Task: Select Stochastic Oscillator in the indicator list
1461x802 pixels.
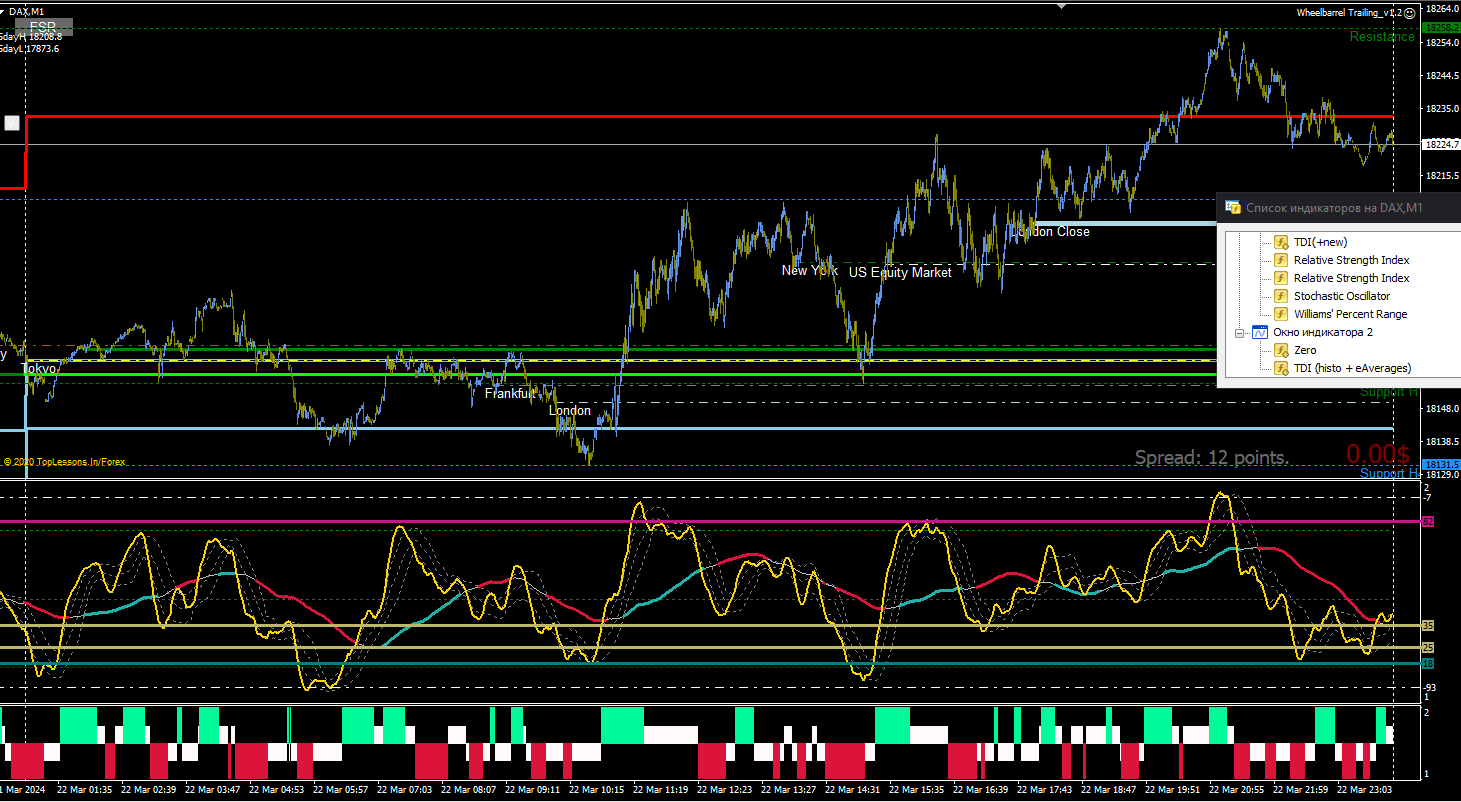Action: [1342, 296]
